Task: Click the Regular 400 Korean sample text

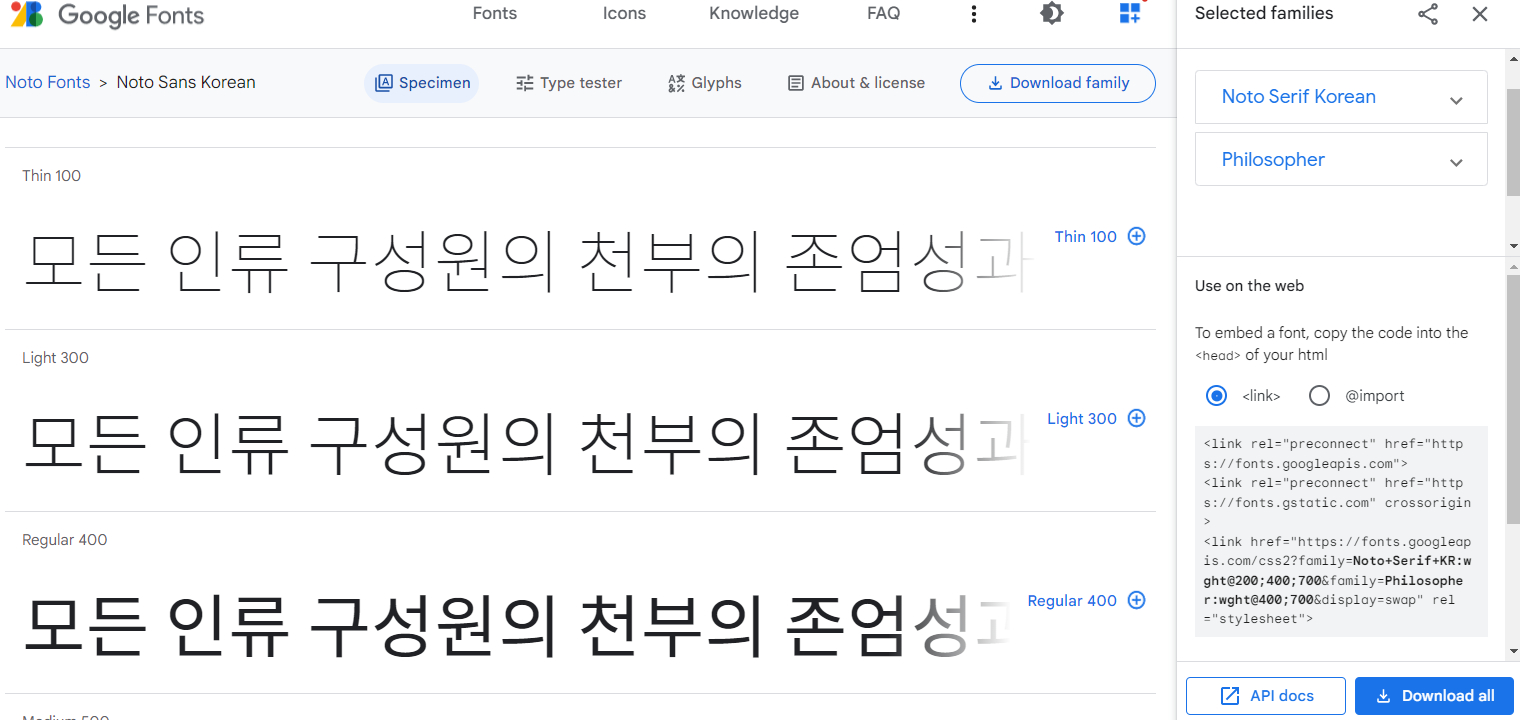Action: pos(515,626)
